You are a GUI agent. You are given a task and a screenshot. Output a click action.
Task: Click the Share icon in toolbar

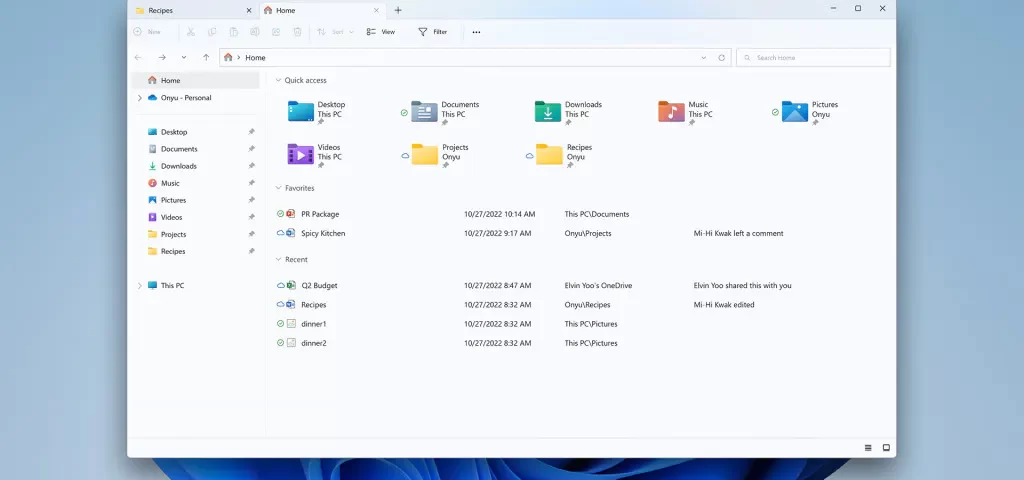[276, 31]
